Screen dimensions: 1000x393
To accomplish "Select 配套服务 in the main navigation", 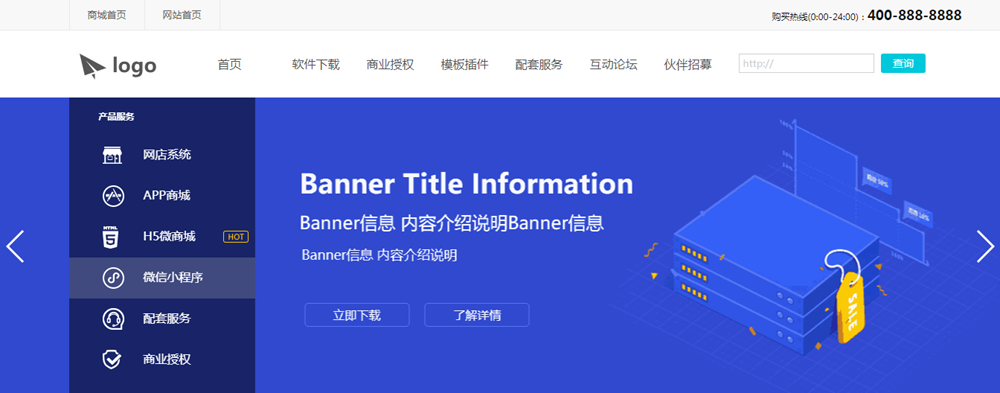I will pos(539,64).
